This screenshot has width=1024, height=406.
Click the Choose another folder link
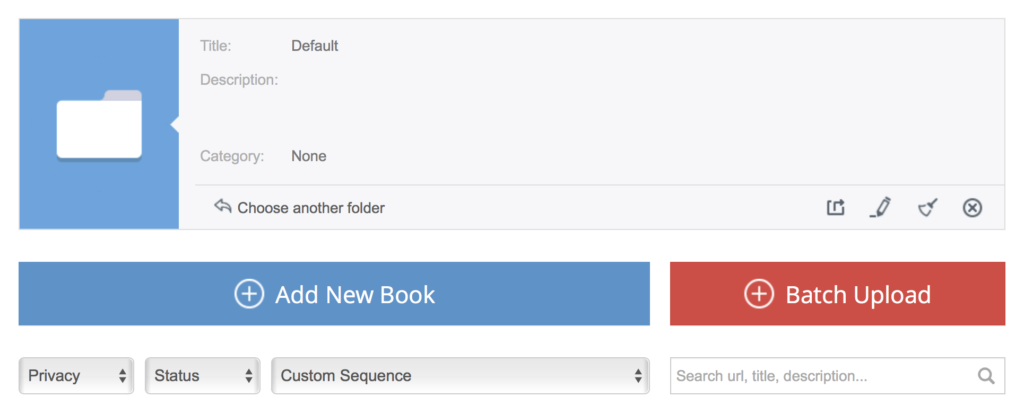click(x=311, y=208)
